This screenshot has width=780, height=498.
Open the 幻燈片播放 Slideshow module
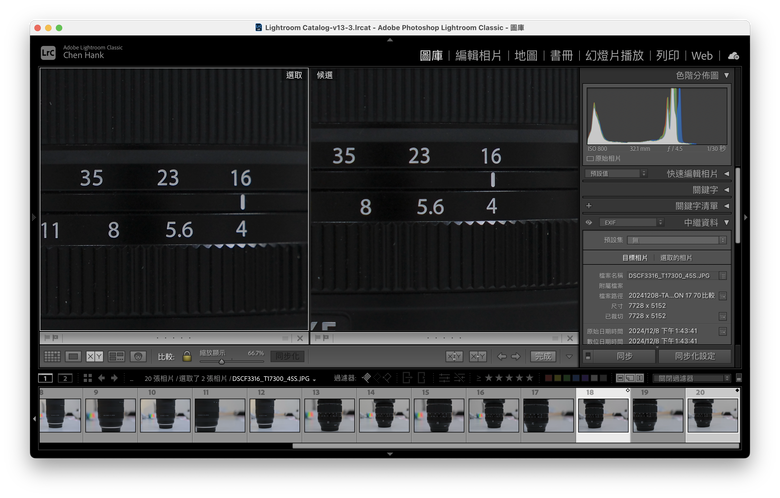(x=614, y=56)
